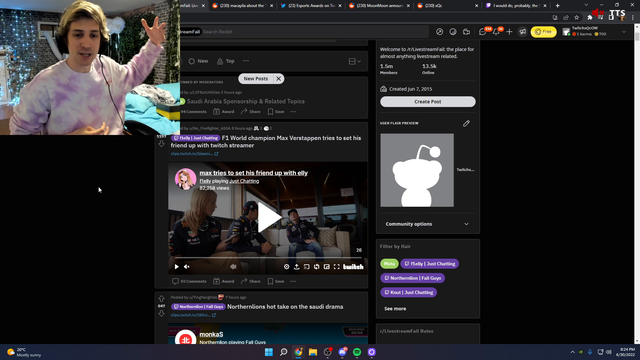Screen dimensions: 640x360
Task: Click the Advertise megaphone icon
Action: (522, 32)
